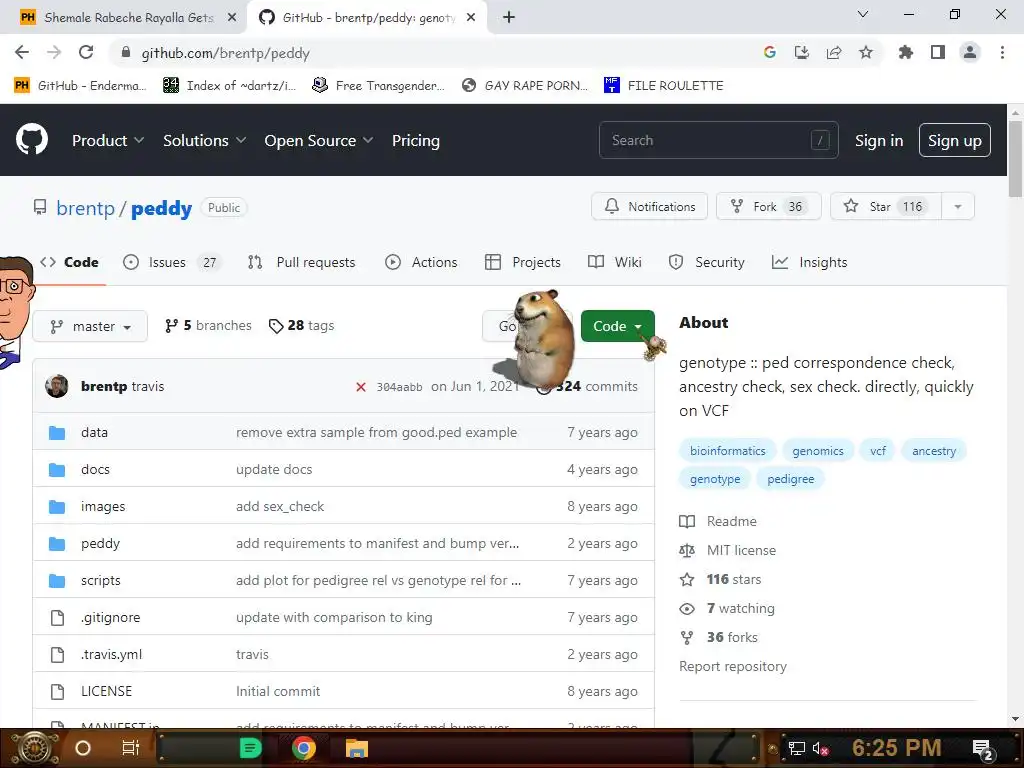The width and height of the screenshot is (1024, 768).
Task: Open the Issues tab
Action: click(172, 263)
